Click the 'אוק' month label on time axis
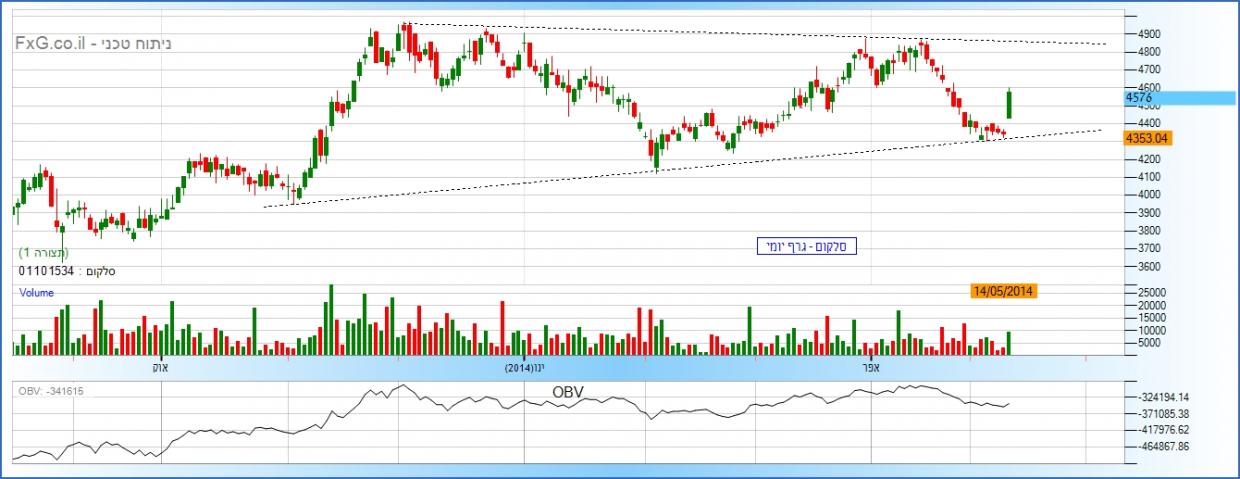Image resolution: width=1240 pixels, height=479 pixels. tap(160, 367)
